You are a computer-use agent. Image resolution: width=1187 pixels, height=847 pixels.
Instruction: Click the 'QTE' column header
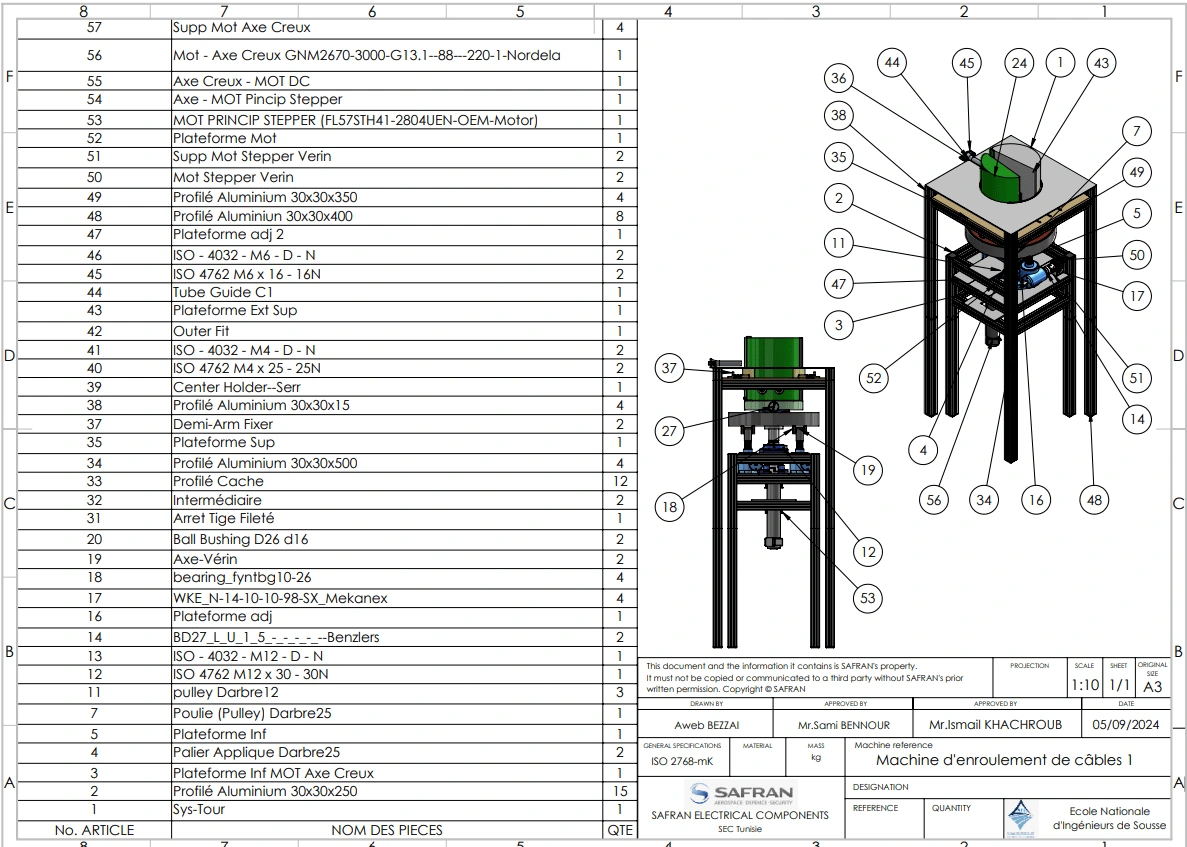point(620,830)
